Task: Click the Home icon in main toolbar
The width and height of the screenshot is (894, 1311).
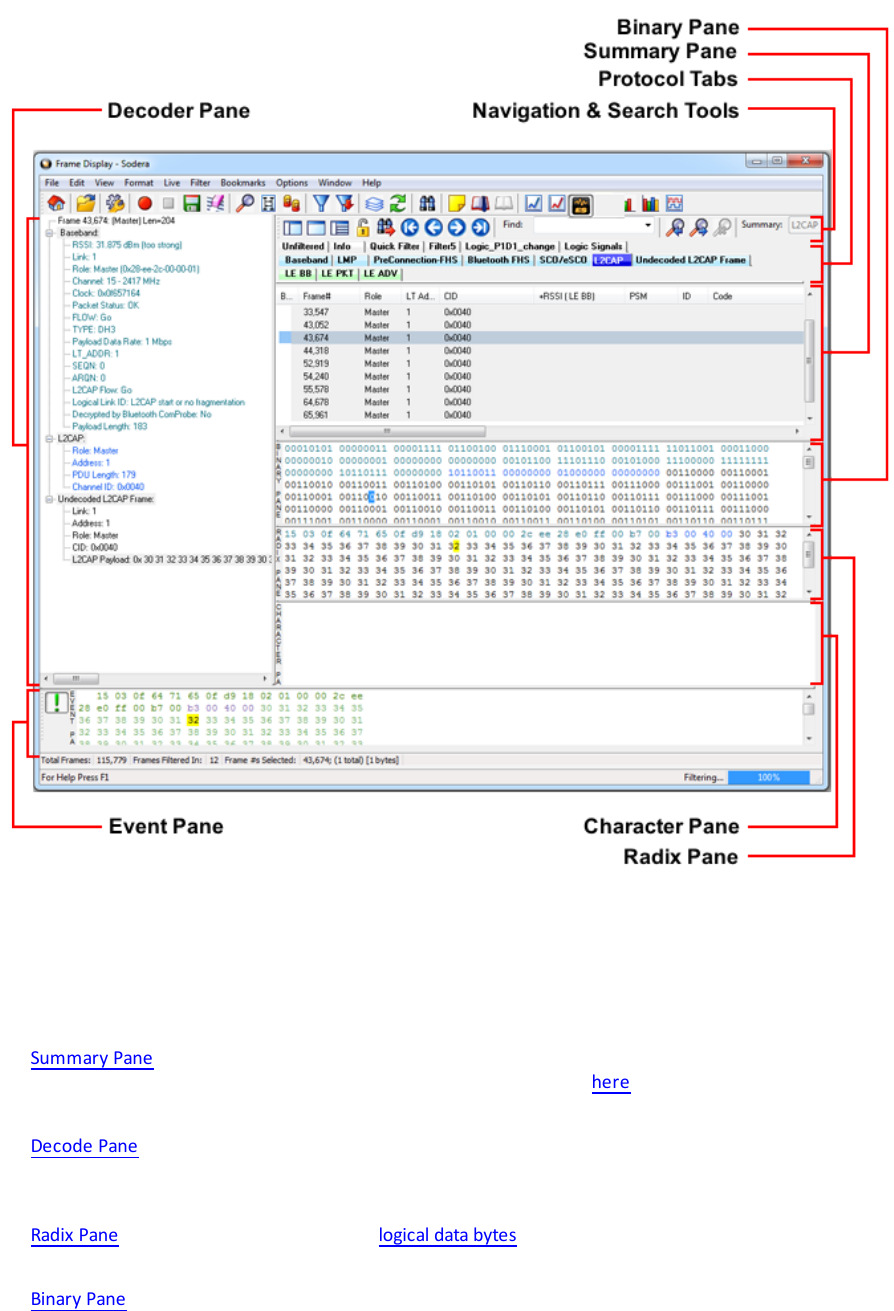Action: click(56, 204)
